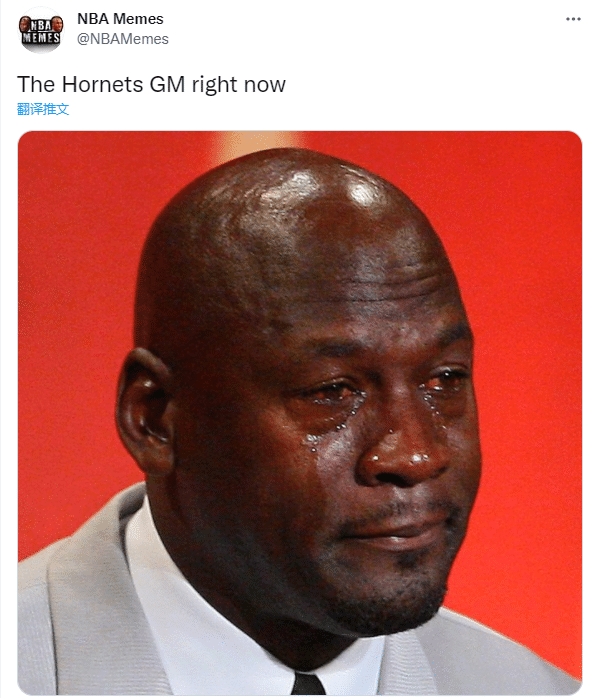Screen dimensions: 589x698
Task: Click the man's ear in the photo
Action: click(143, 410)
